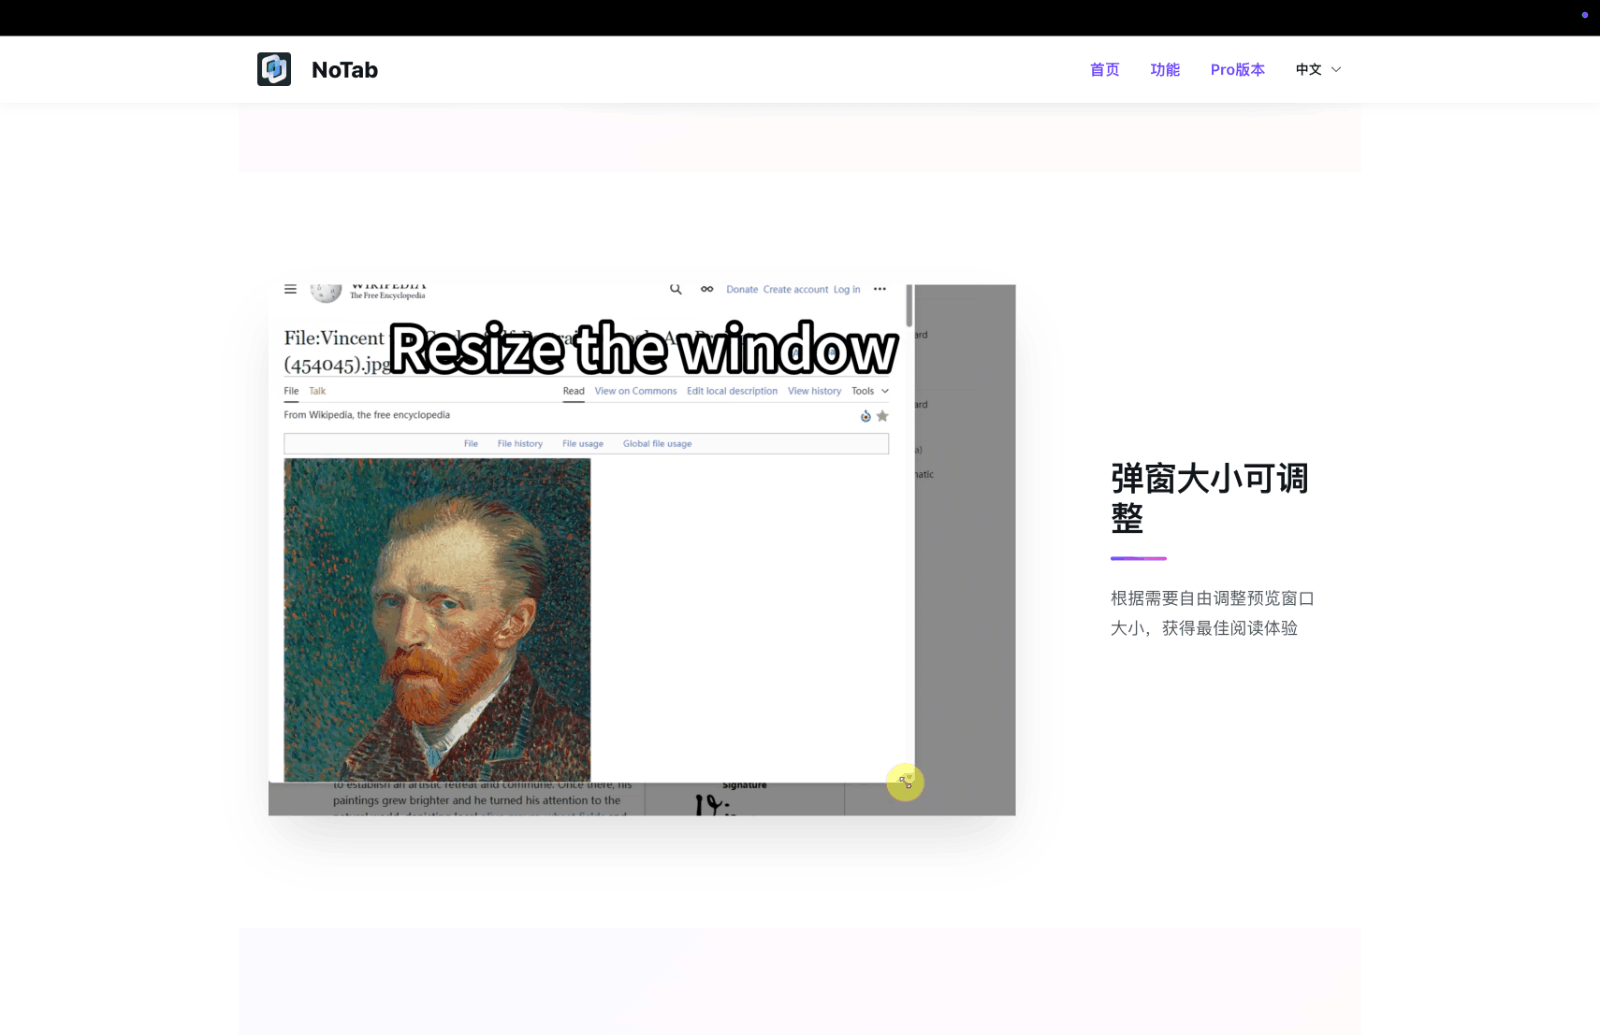Image resolution: width=1600 pixels, height=1035 pixels.
Task: Click the yellow cursor highlight resize handle
Action: 905,782
